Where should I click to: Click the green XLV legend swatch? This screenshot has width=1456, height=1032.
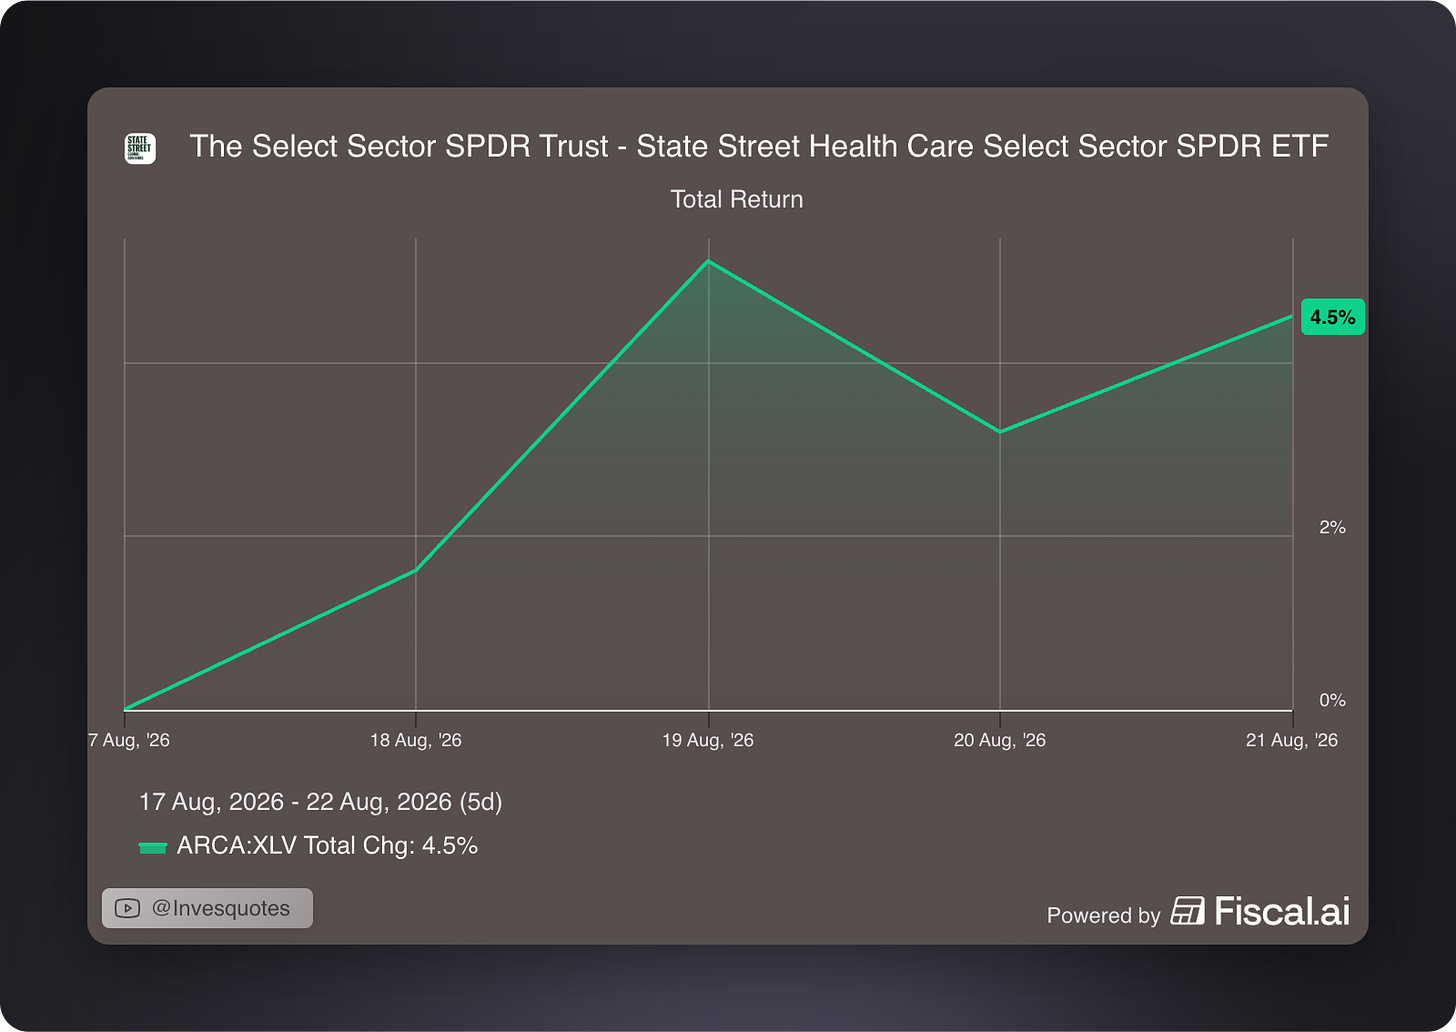tap(152, 847)
